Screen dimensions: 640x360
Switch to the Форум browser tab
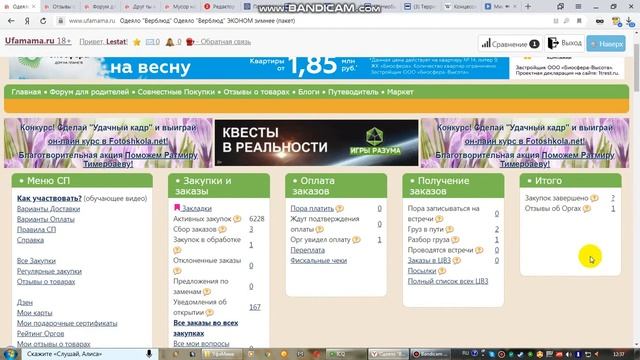[x=100, y=7]
